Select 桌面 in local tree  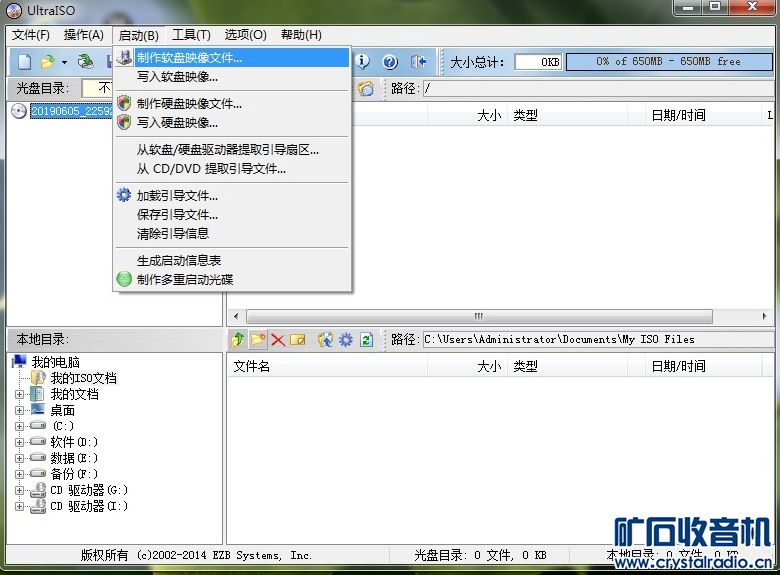tap(62, 410)
